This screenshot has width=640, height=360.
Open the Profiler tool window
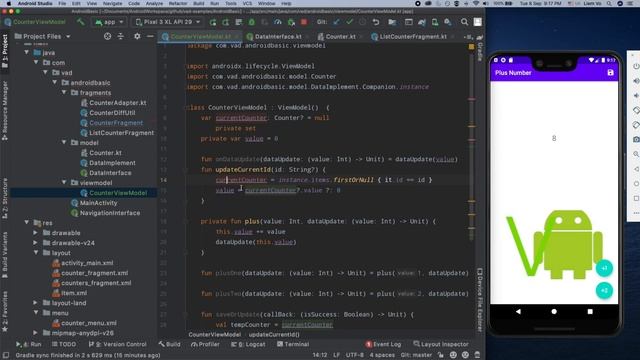tap(205, 344)
